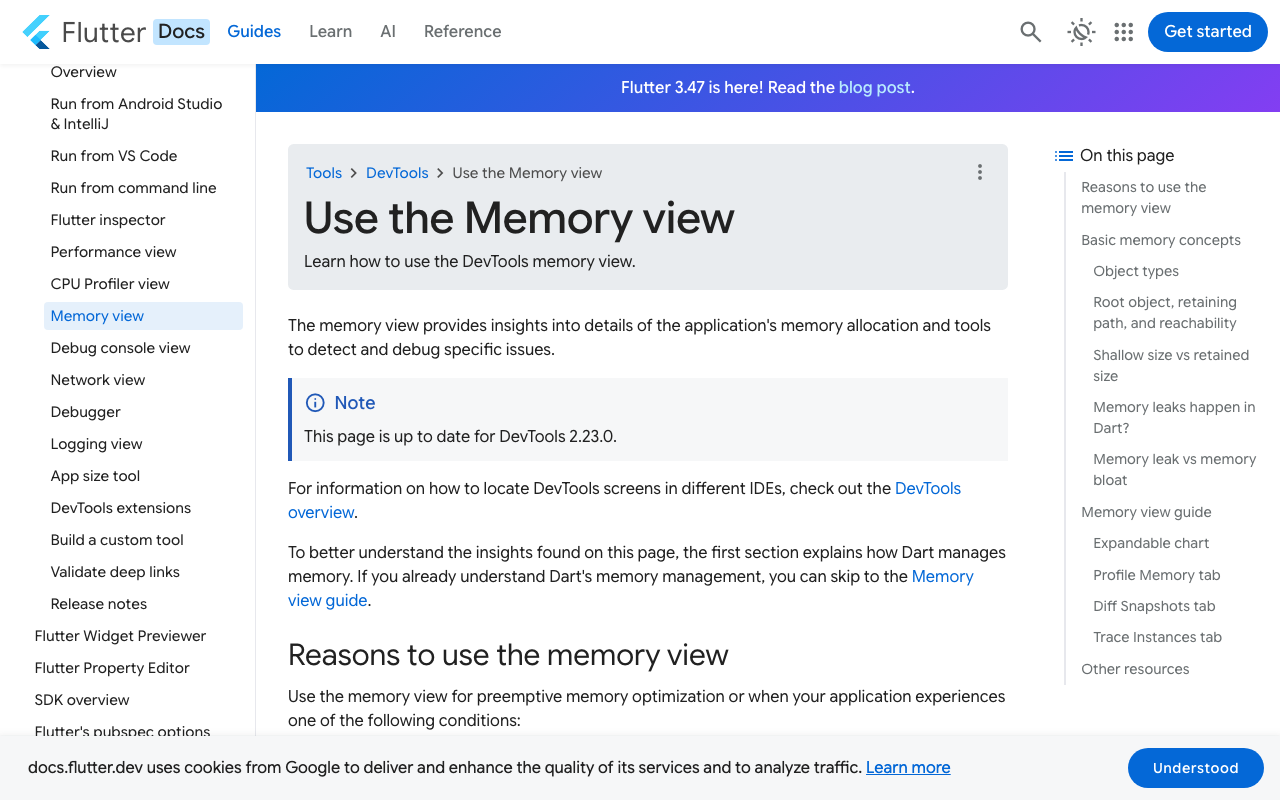
Task: Select the highlighted Memory view item
Action: click(143, 316)
